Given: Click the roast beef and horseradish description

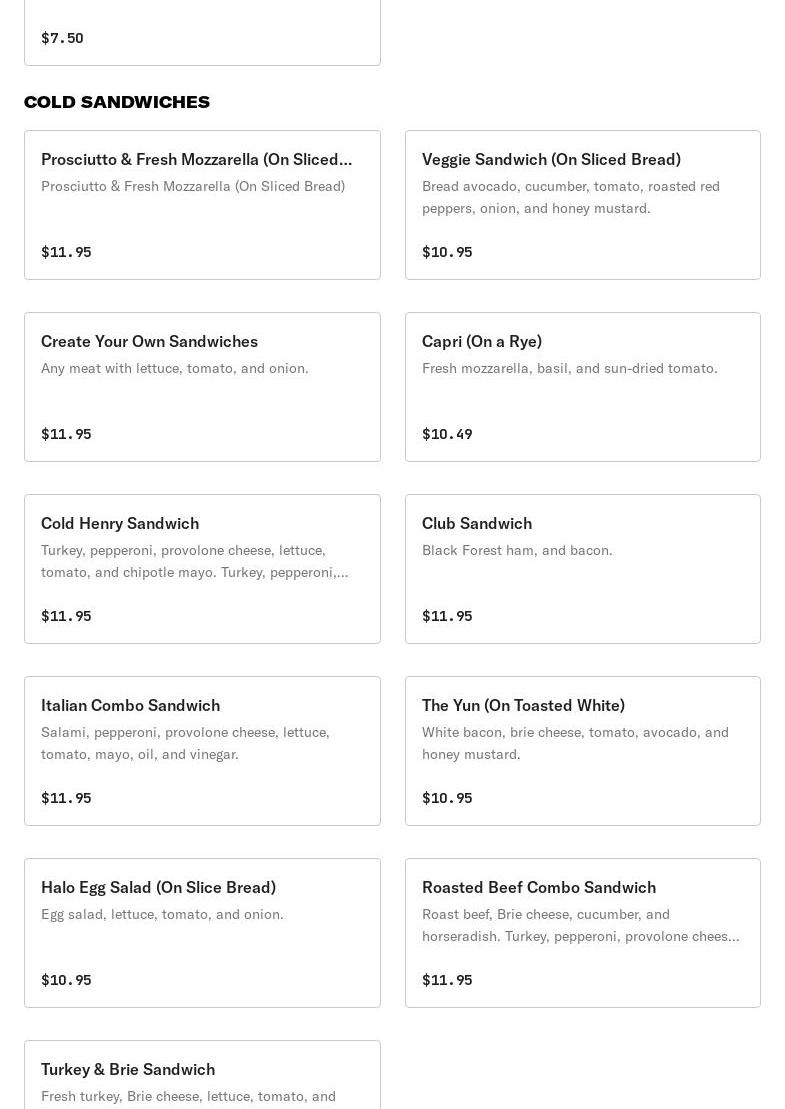Looking at the screenshot, I should point(580,925).
